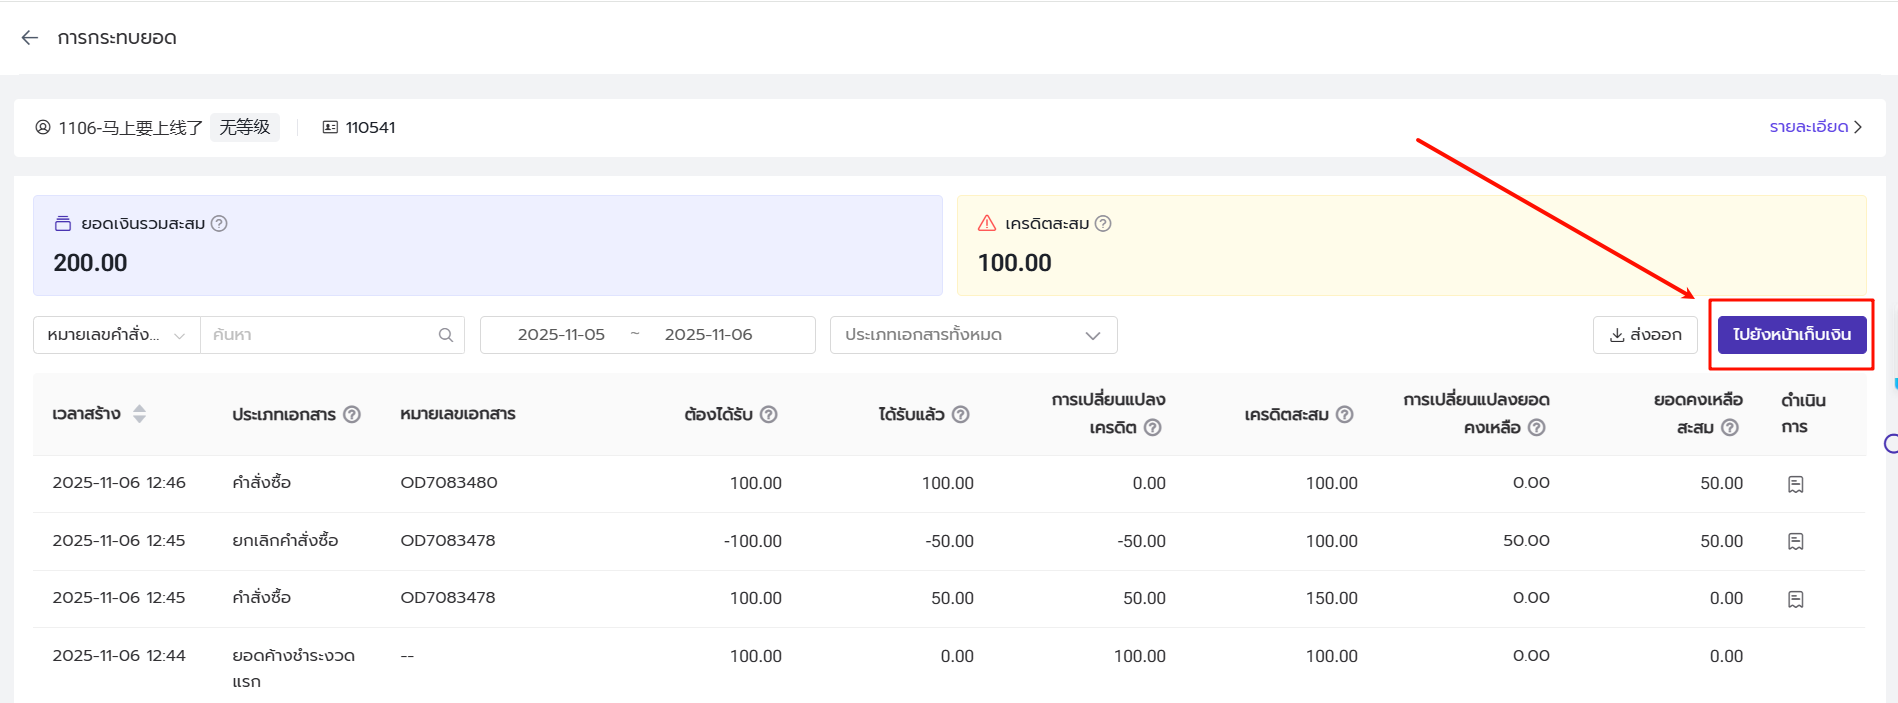
Task: Click the help icon beside ได้รับแล้ว header
Action: [x=960, y=414]
